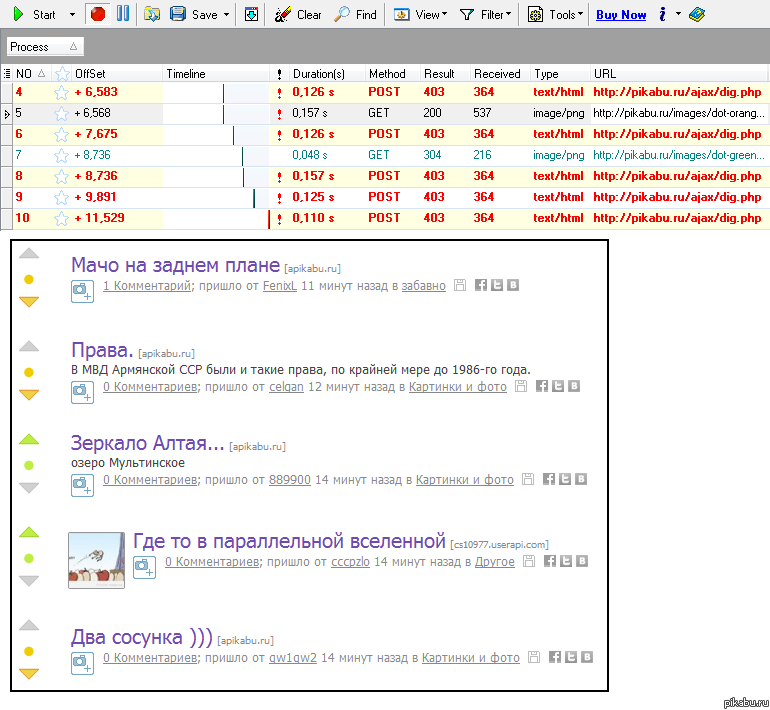
Task: Upvote the 'Зеркало Алтая...' post
Action: pyautogui.click(x=29, y=439)
